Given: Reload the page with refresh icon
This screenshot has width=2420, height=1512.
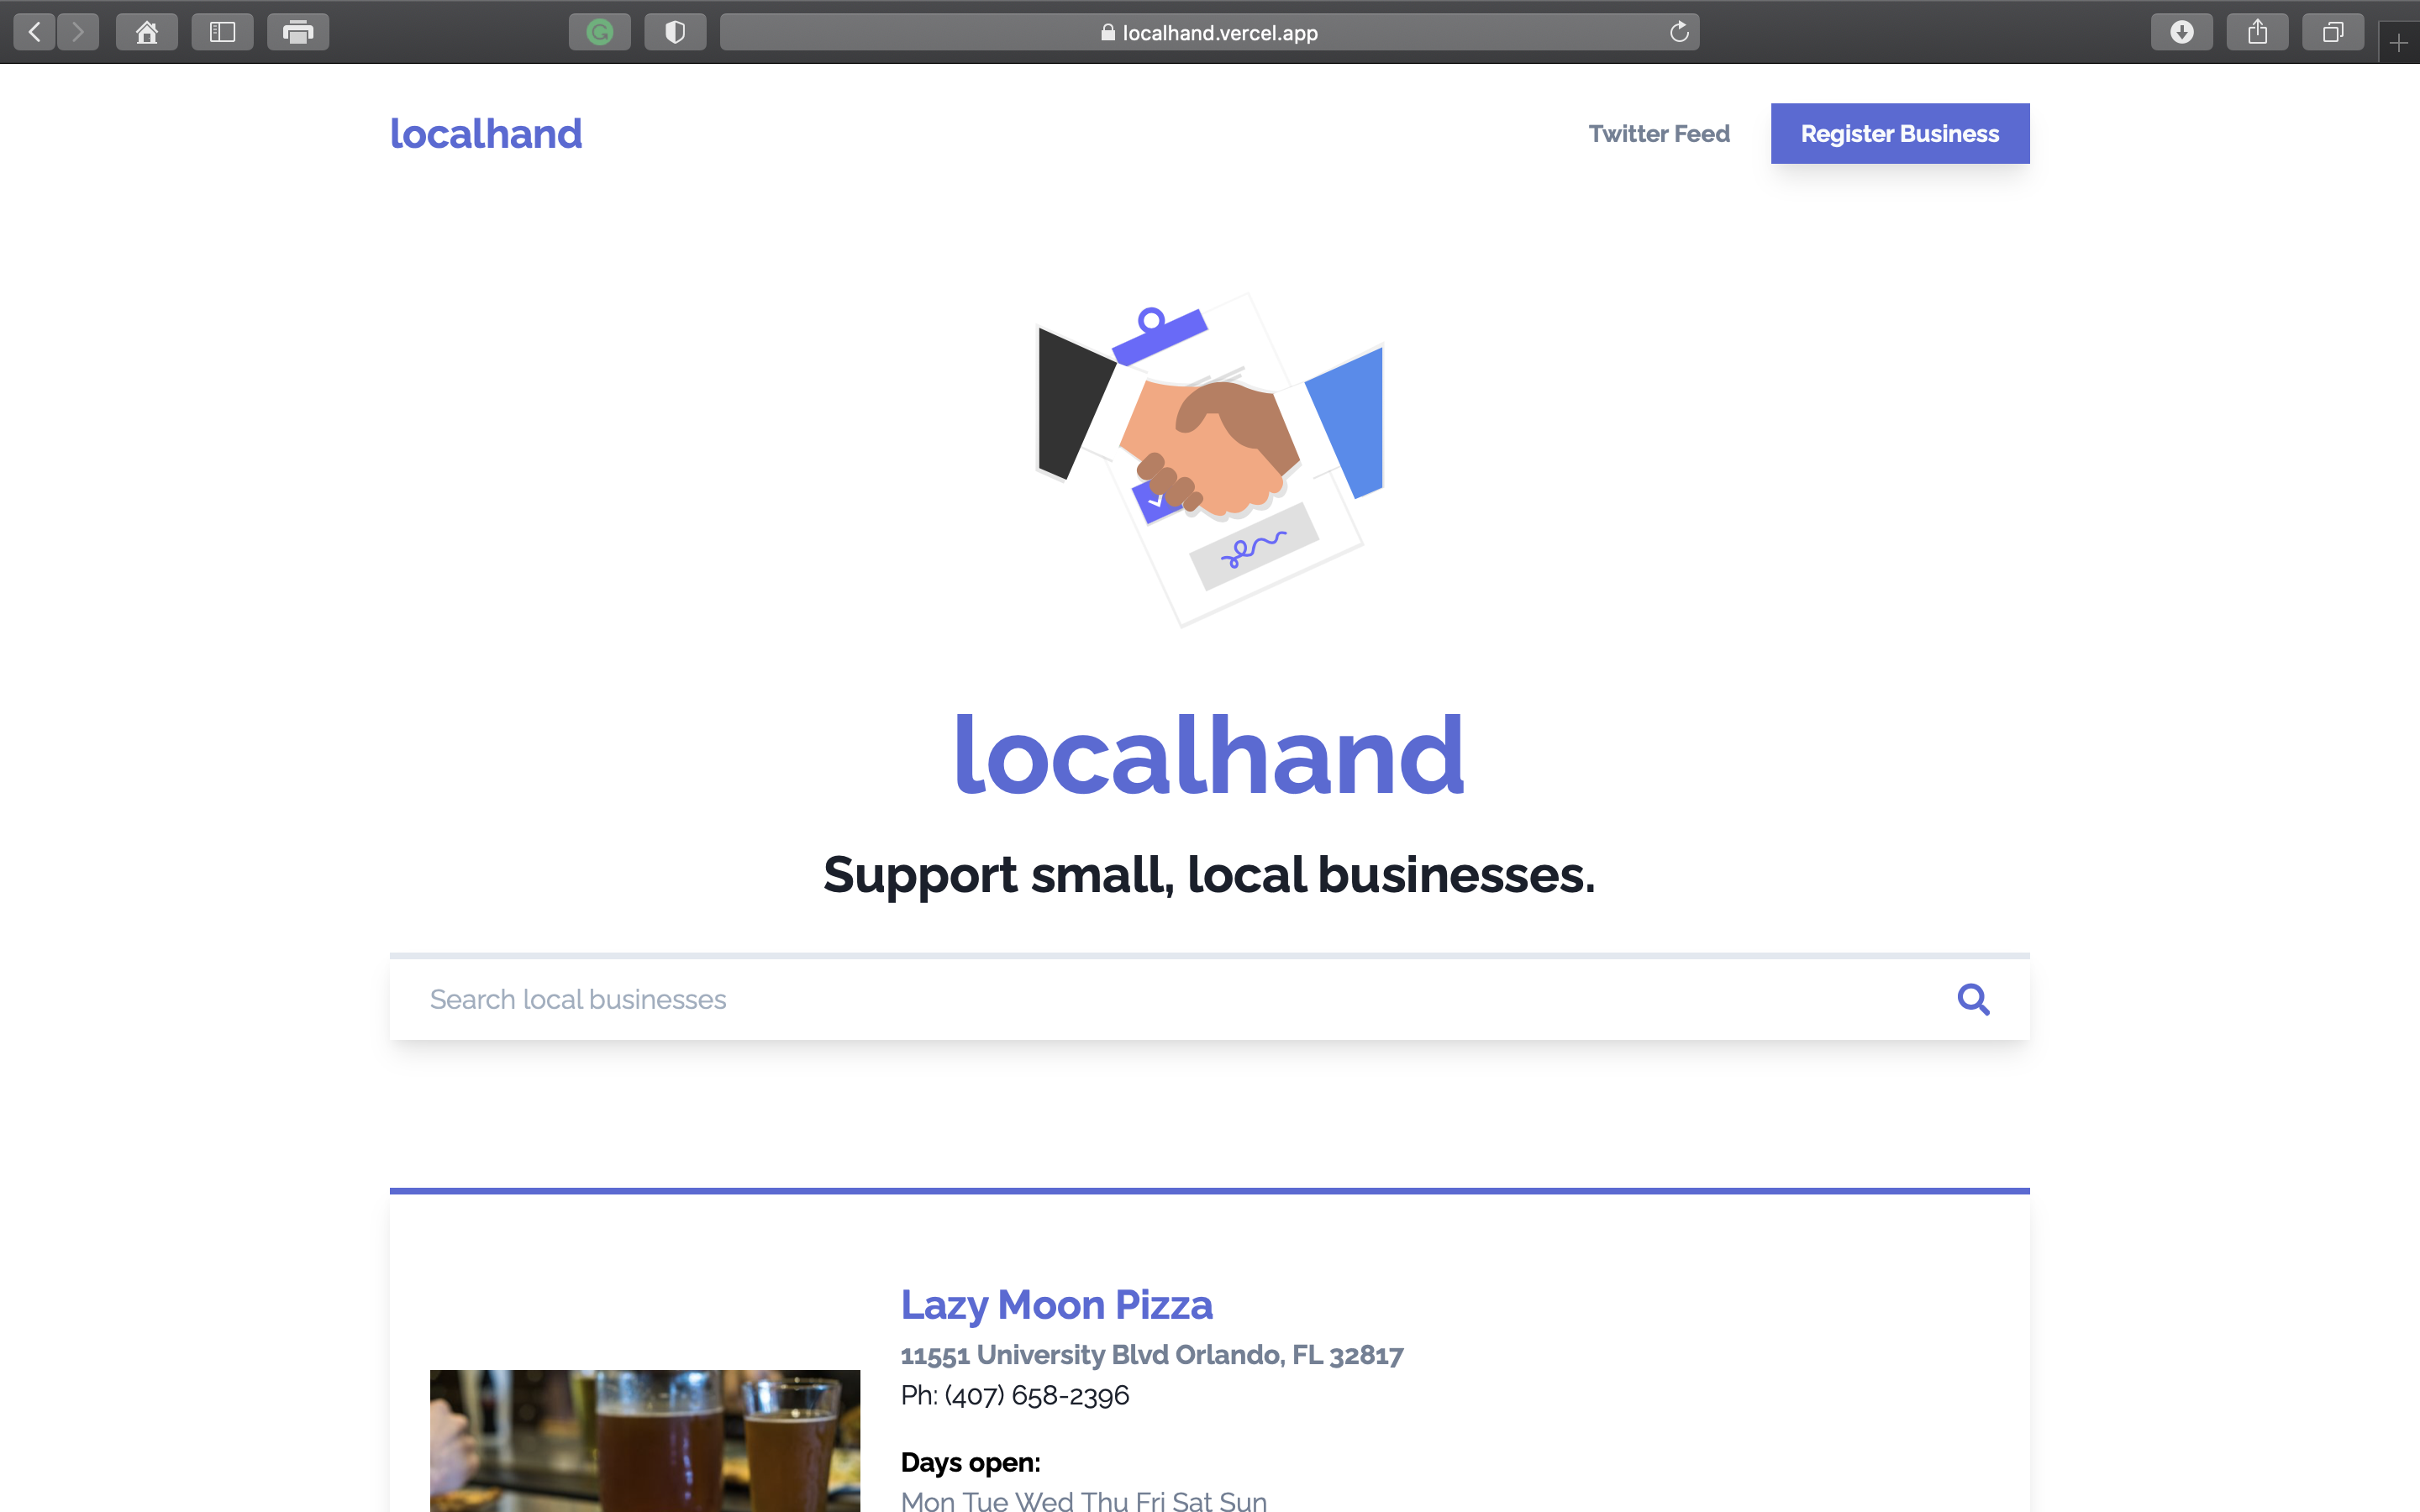Looking at the screenshot, I should pyautogui.click(x=1679, y=32).
